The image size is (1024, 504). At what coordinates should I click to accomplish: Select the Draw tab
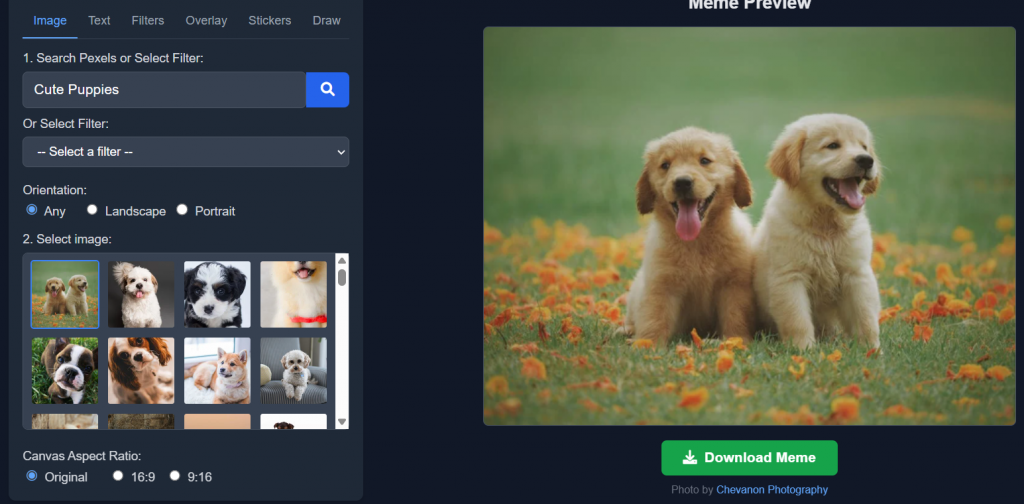pyautogui.click(x=326, y=20)
